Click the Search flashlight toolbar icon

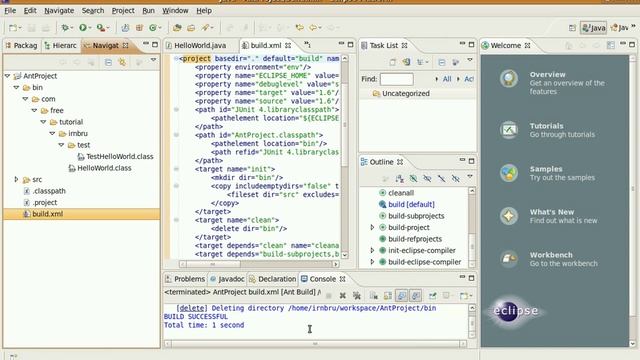[x=205, y=28]
